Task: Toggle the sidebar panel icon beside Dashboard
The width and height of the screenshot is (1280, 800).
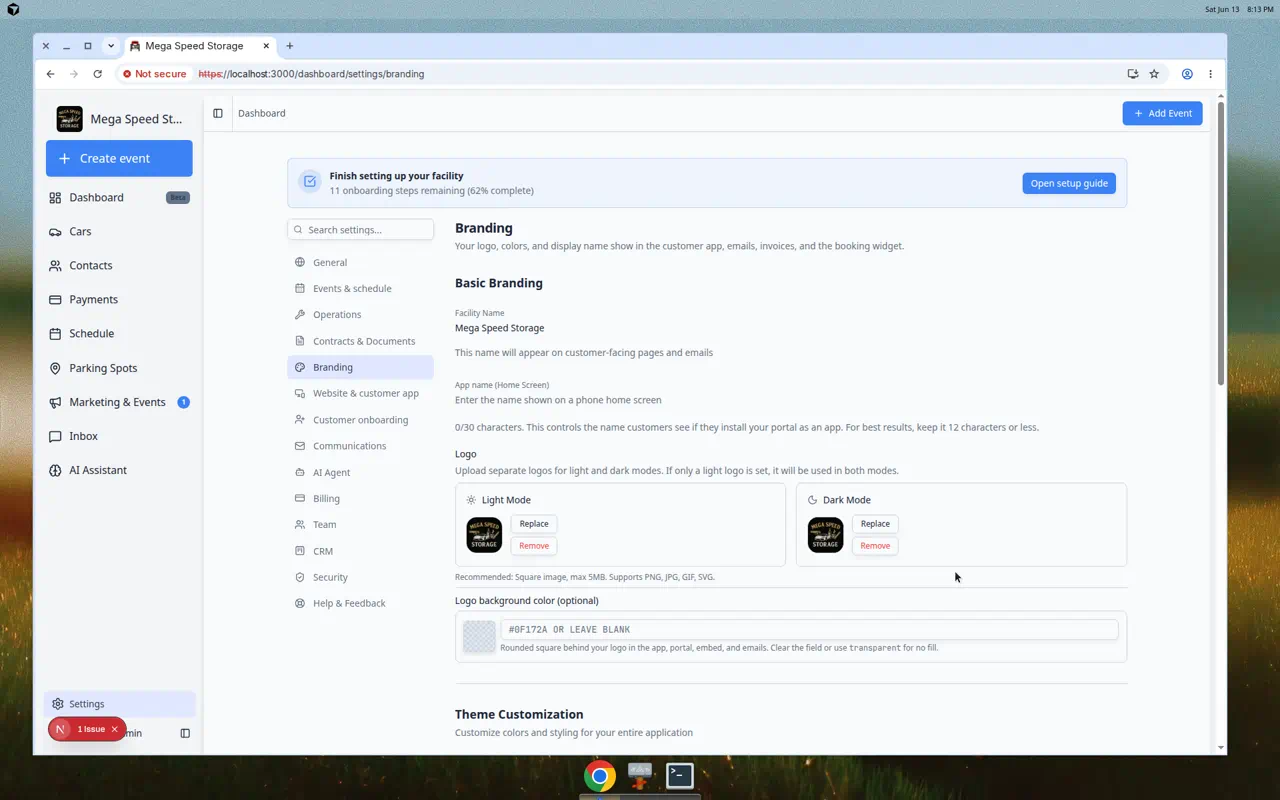Action: 218,113
